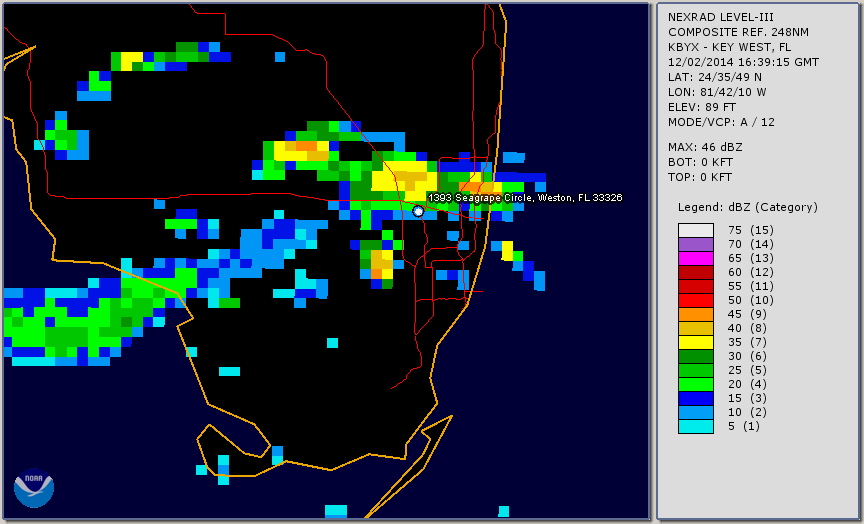Select the 20 dBZ bright green swatch
The width and height of the screenshot is (864, 524).
pyautogui.click(x=696, y=384)
